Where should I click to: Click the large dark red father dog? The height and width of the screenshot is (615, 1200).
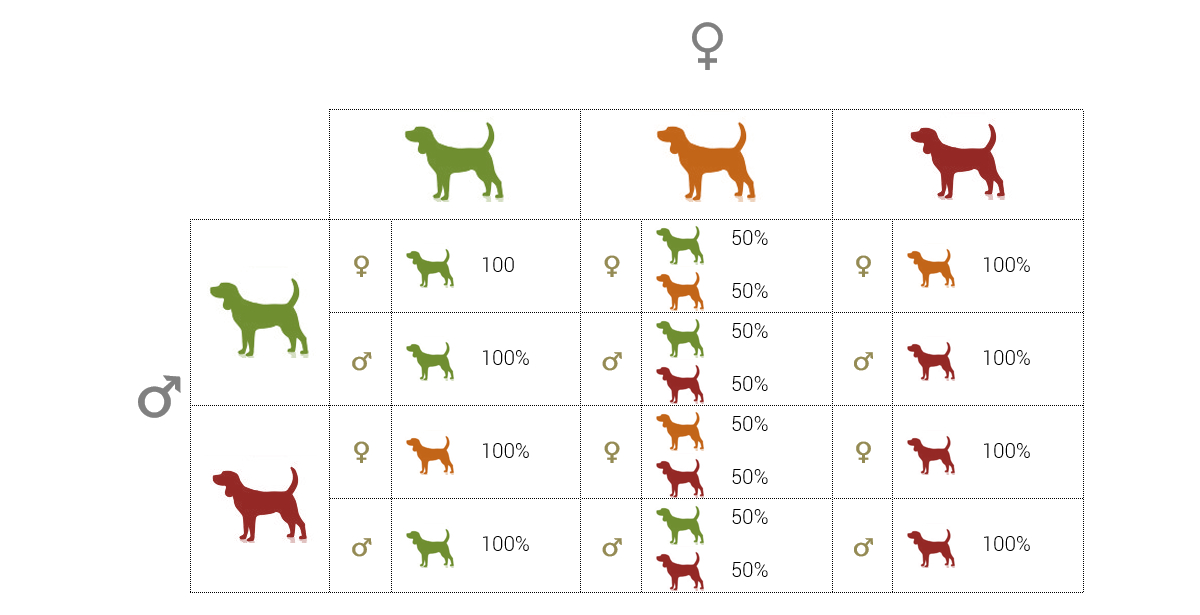click(x=259, y=503)
